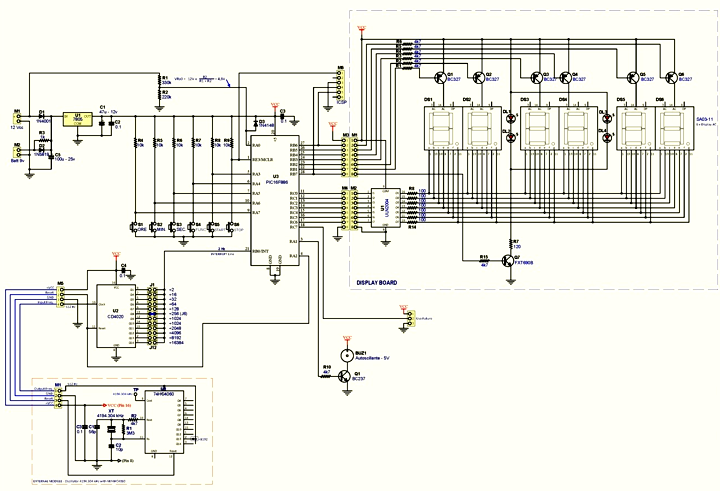Click the "÷4096" jumper label
This screenshot has width=720, height=491.
point(175,333)
